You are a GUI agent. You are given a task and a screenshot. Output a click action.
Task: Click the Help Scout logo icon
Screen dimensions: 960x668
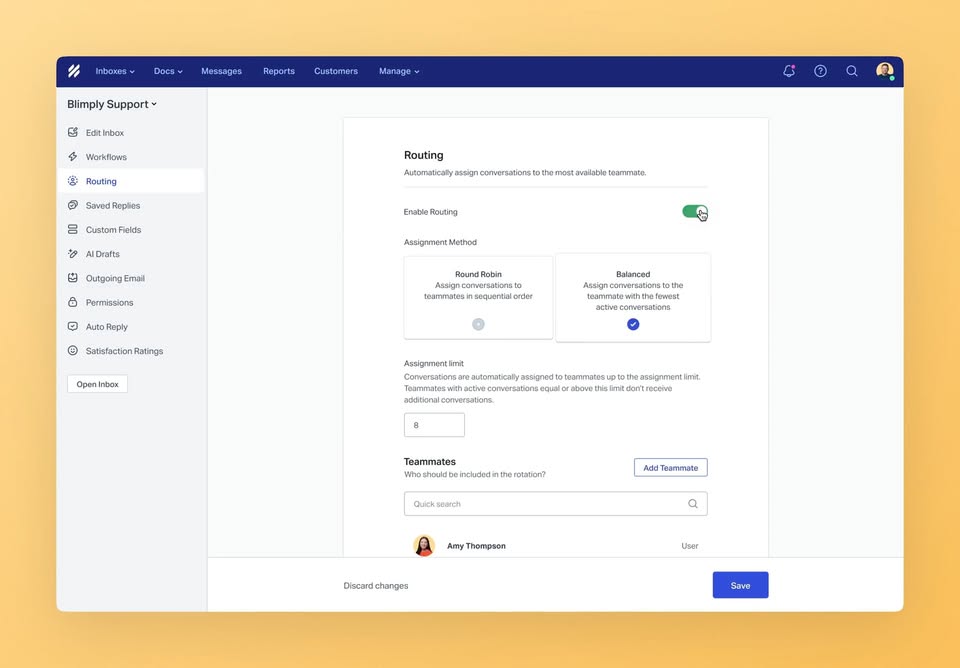[74, 71]
